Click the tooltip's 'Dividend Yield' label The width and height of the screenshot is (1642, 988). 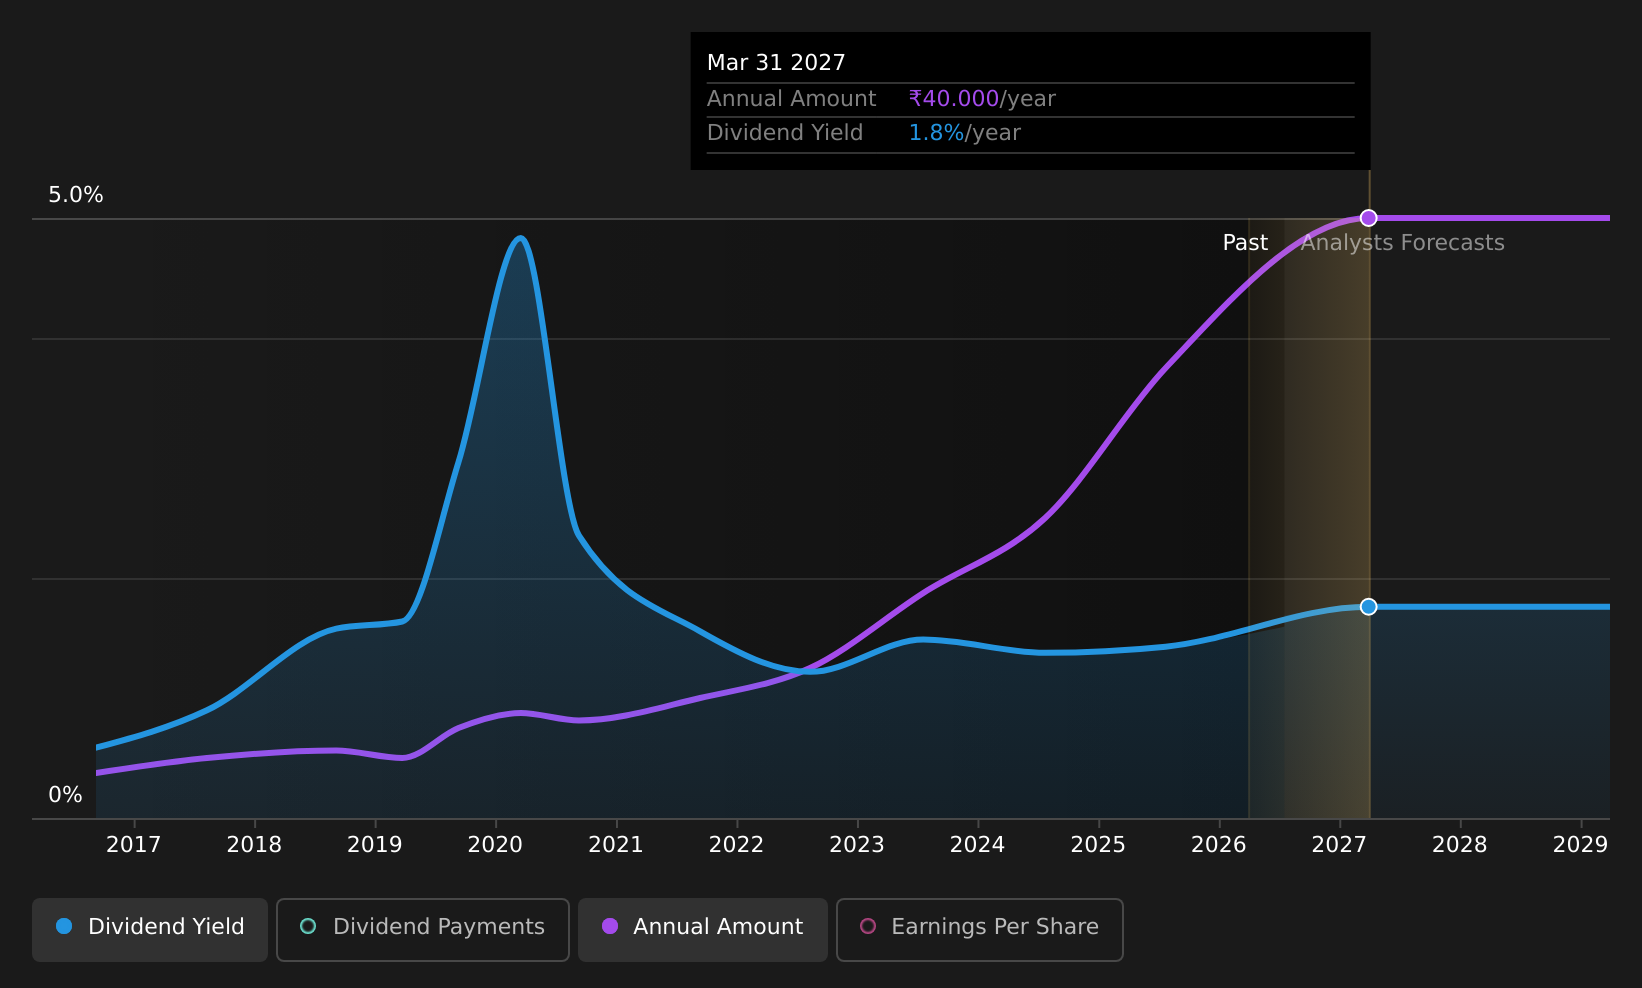(785, 133)
